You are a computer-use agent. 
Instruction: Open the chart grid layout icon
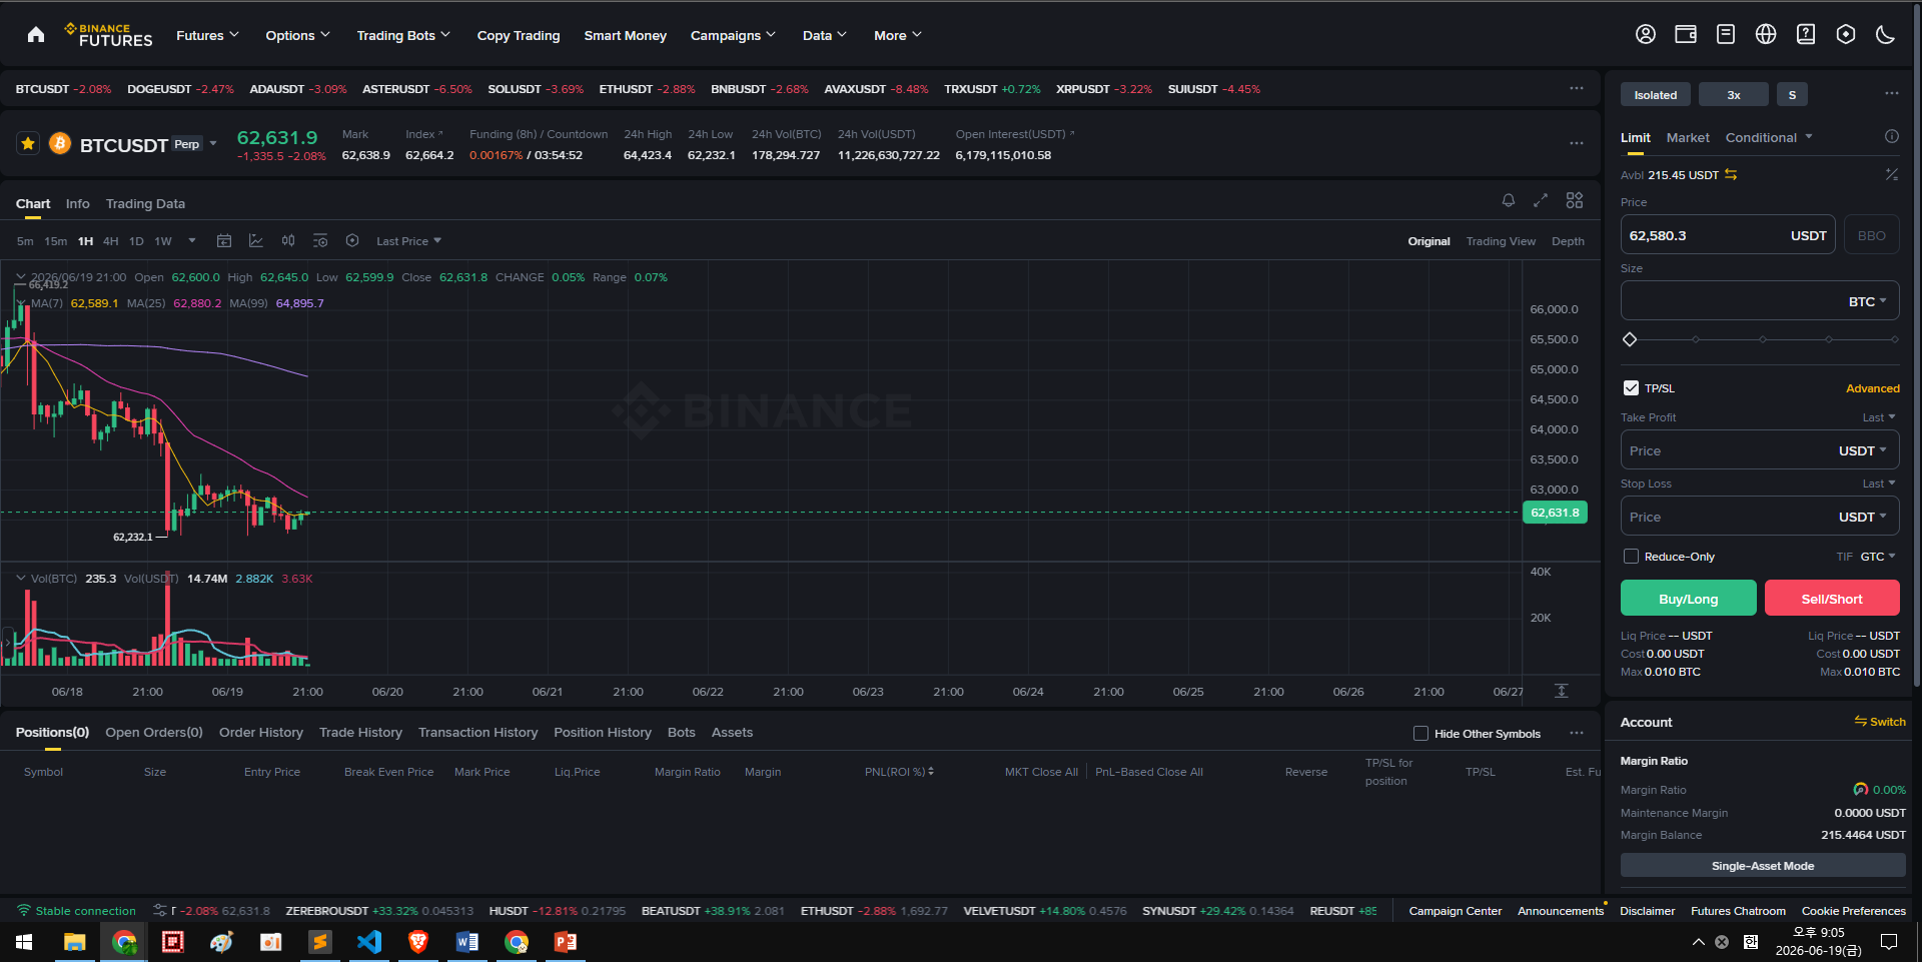point(1574,201)
